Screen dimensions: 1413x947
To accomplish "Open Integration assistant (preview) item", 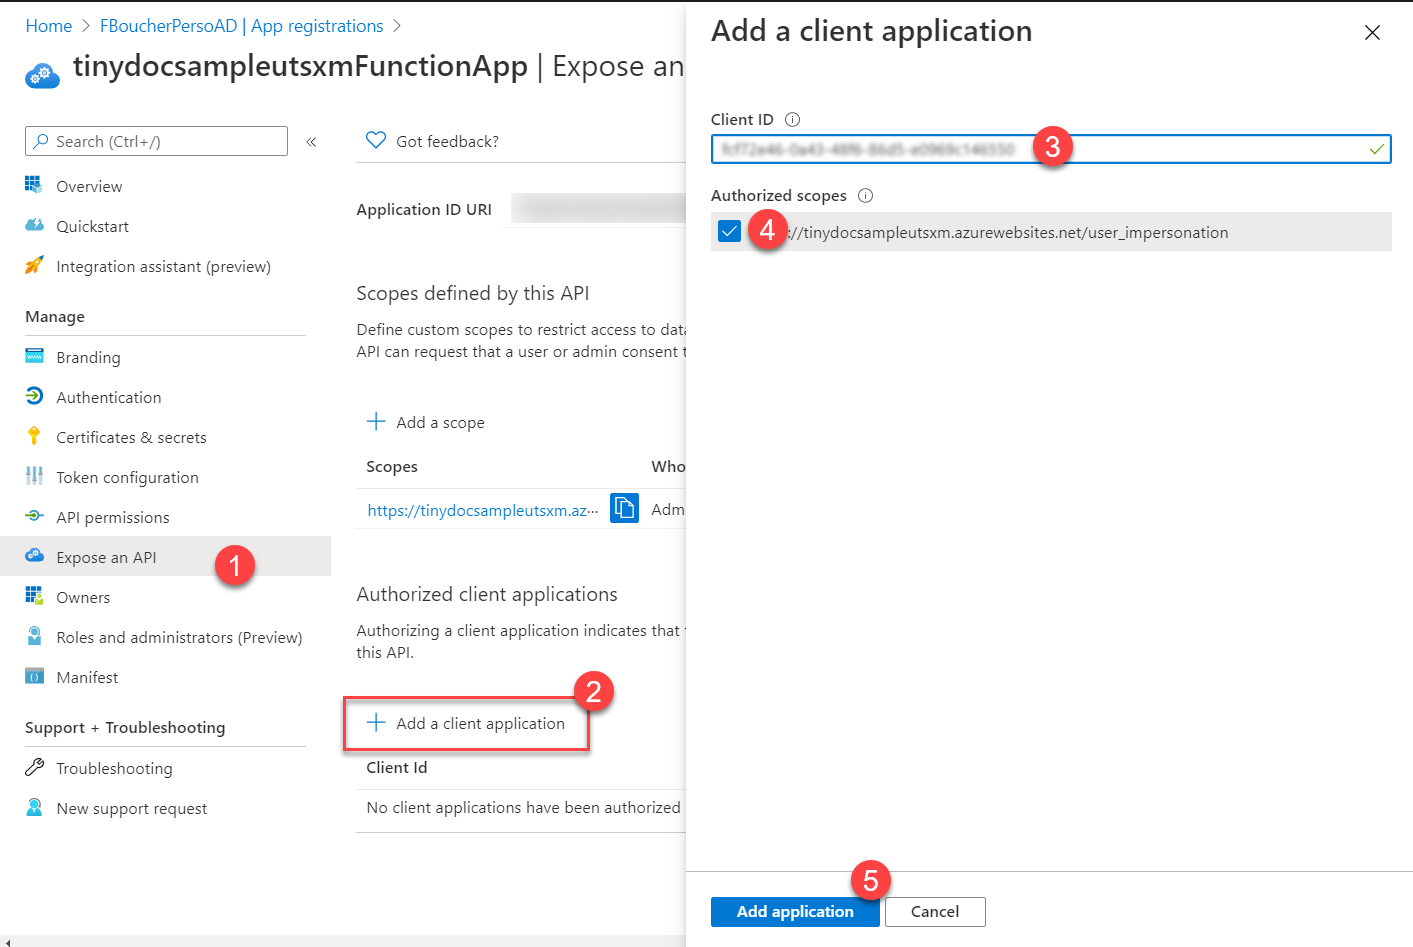I will pos(165,266).
